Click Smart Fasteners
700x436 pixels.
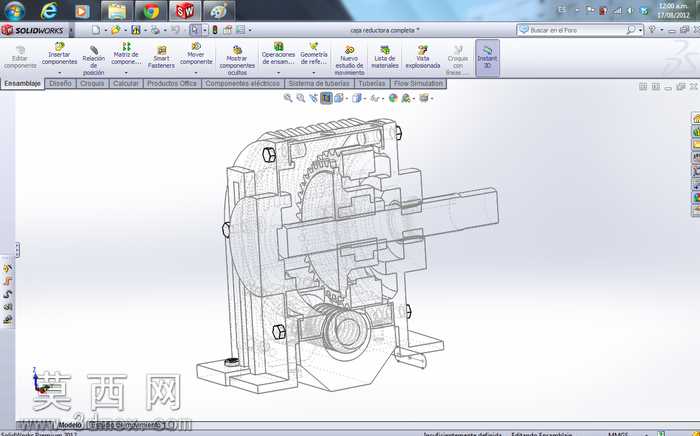point(161,57)
